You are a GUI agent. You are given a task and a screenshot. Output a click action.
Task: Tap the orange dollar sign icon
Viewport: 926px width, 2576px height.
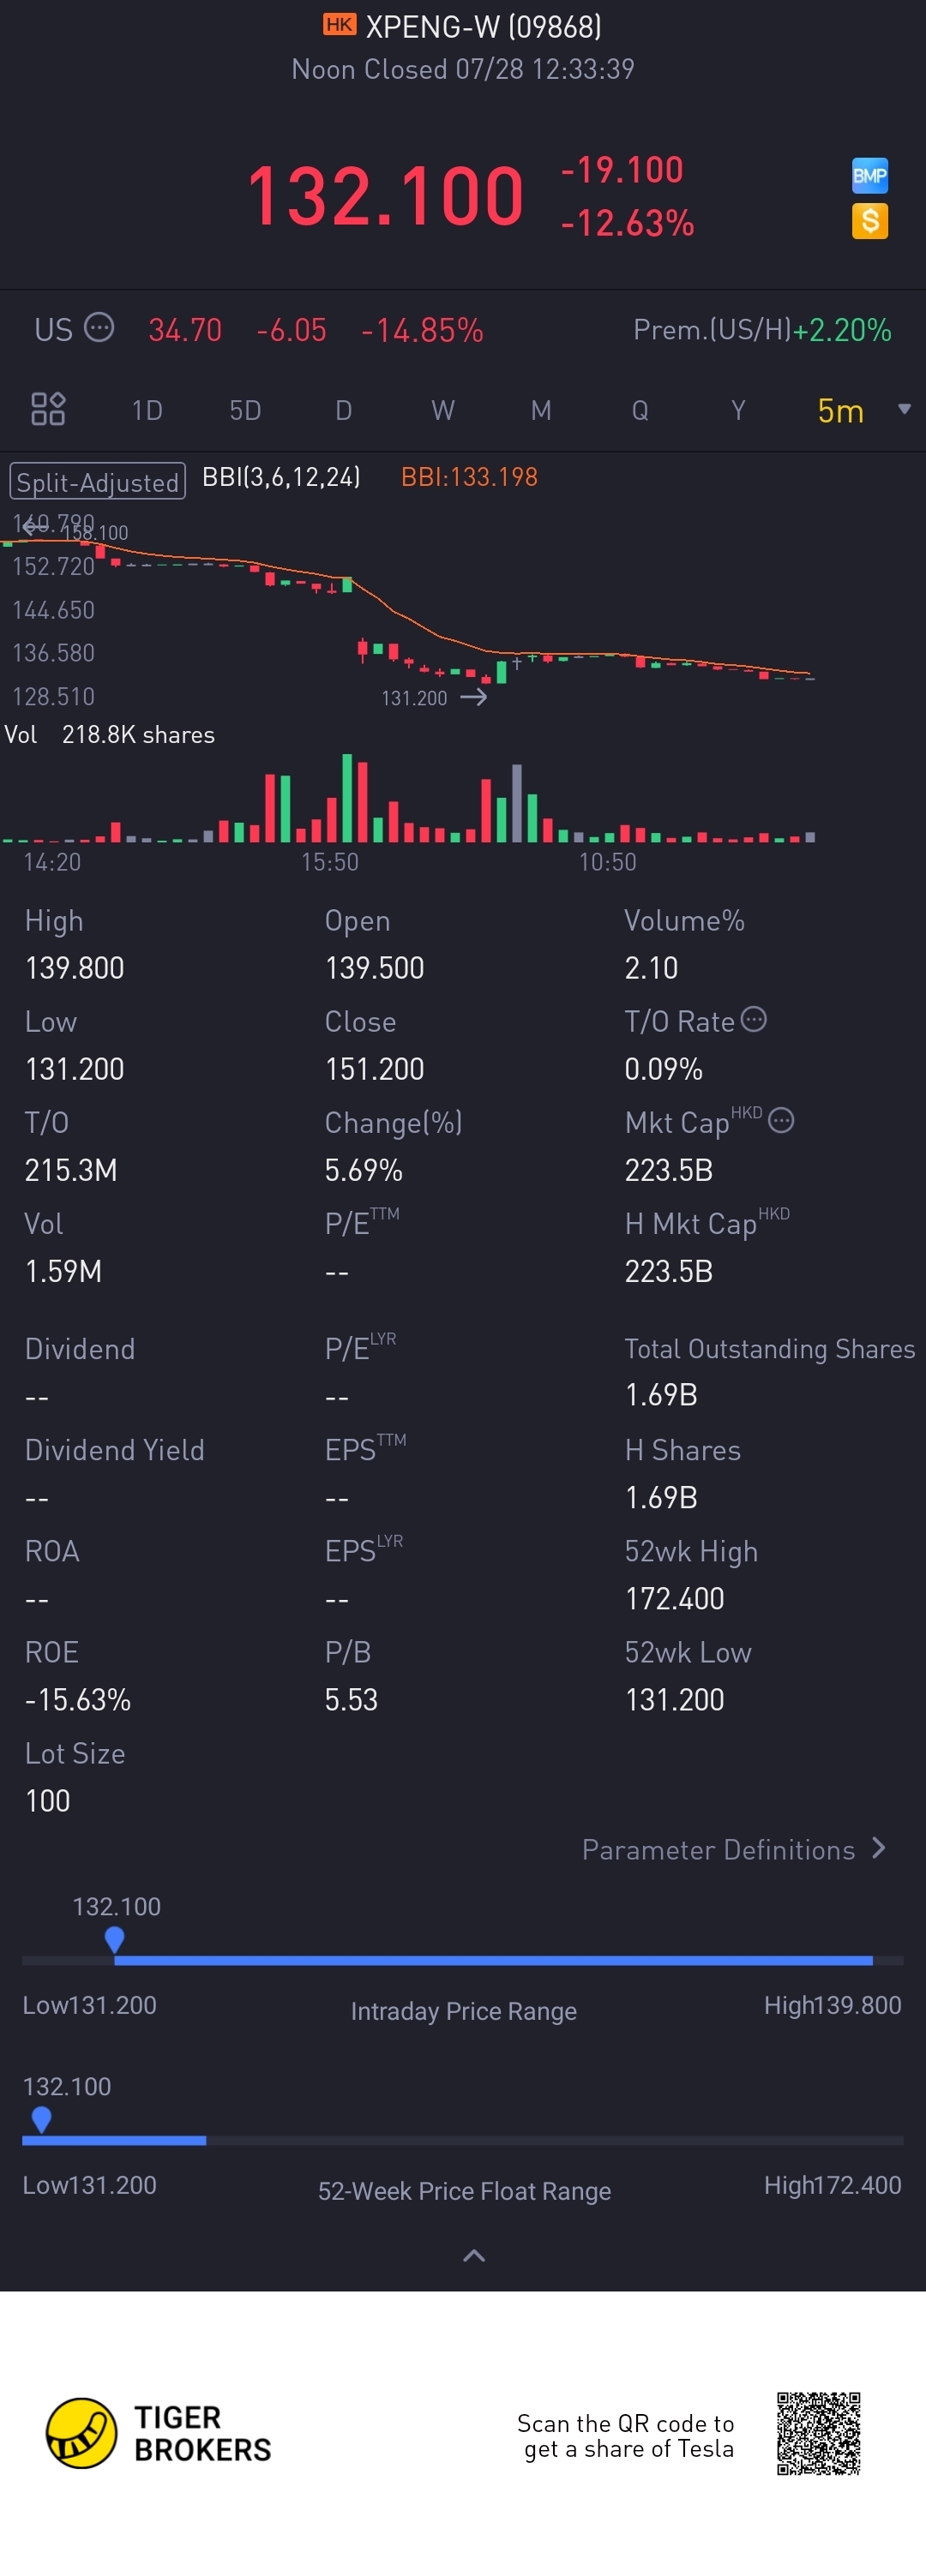tap(869, 221)
